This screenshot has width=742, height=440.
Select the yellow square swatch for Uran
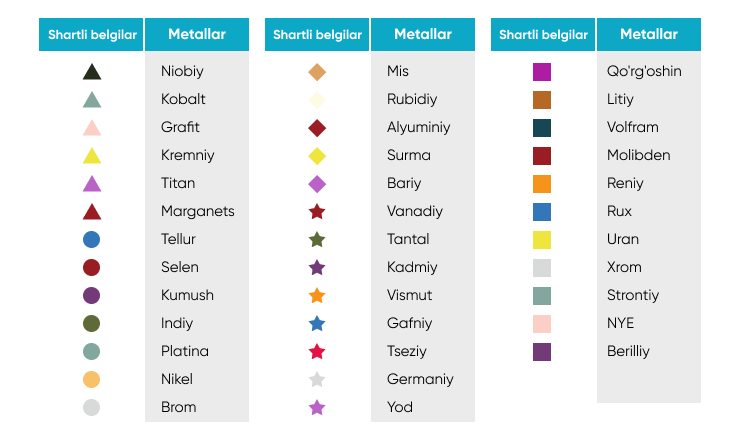pyautogui.click(x=542, y=240)
